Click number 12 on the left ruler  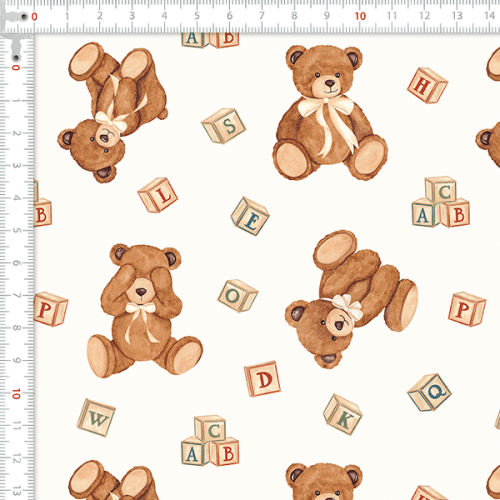(x=16, y=459)
